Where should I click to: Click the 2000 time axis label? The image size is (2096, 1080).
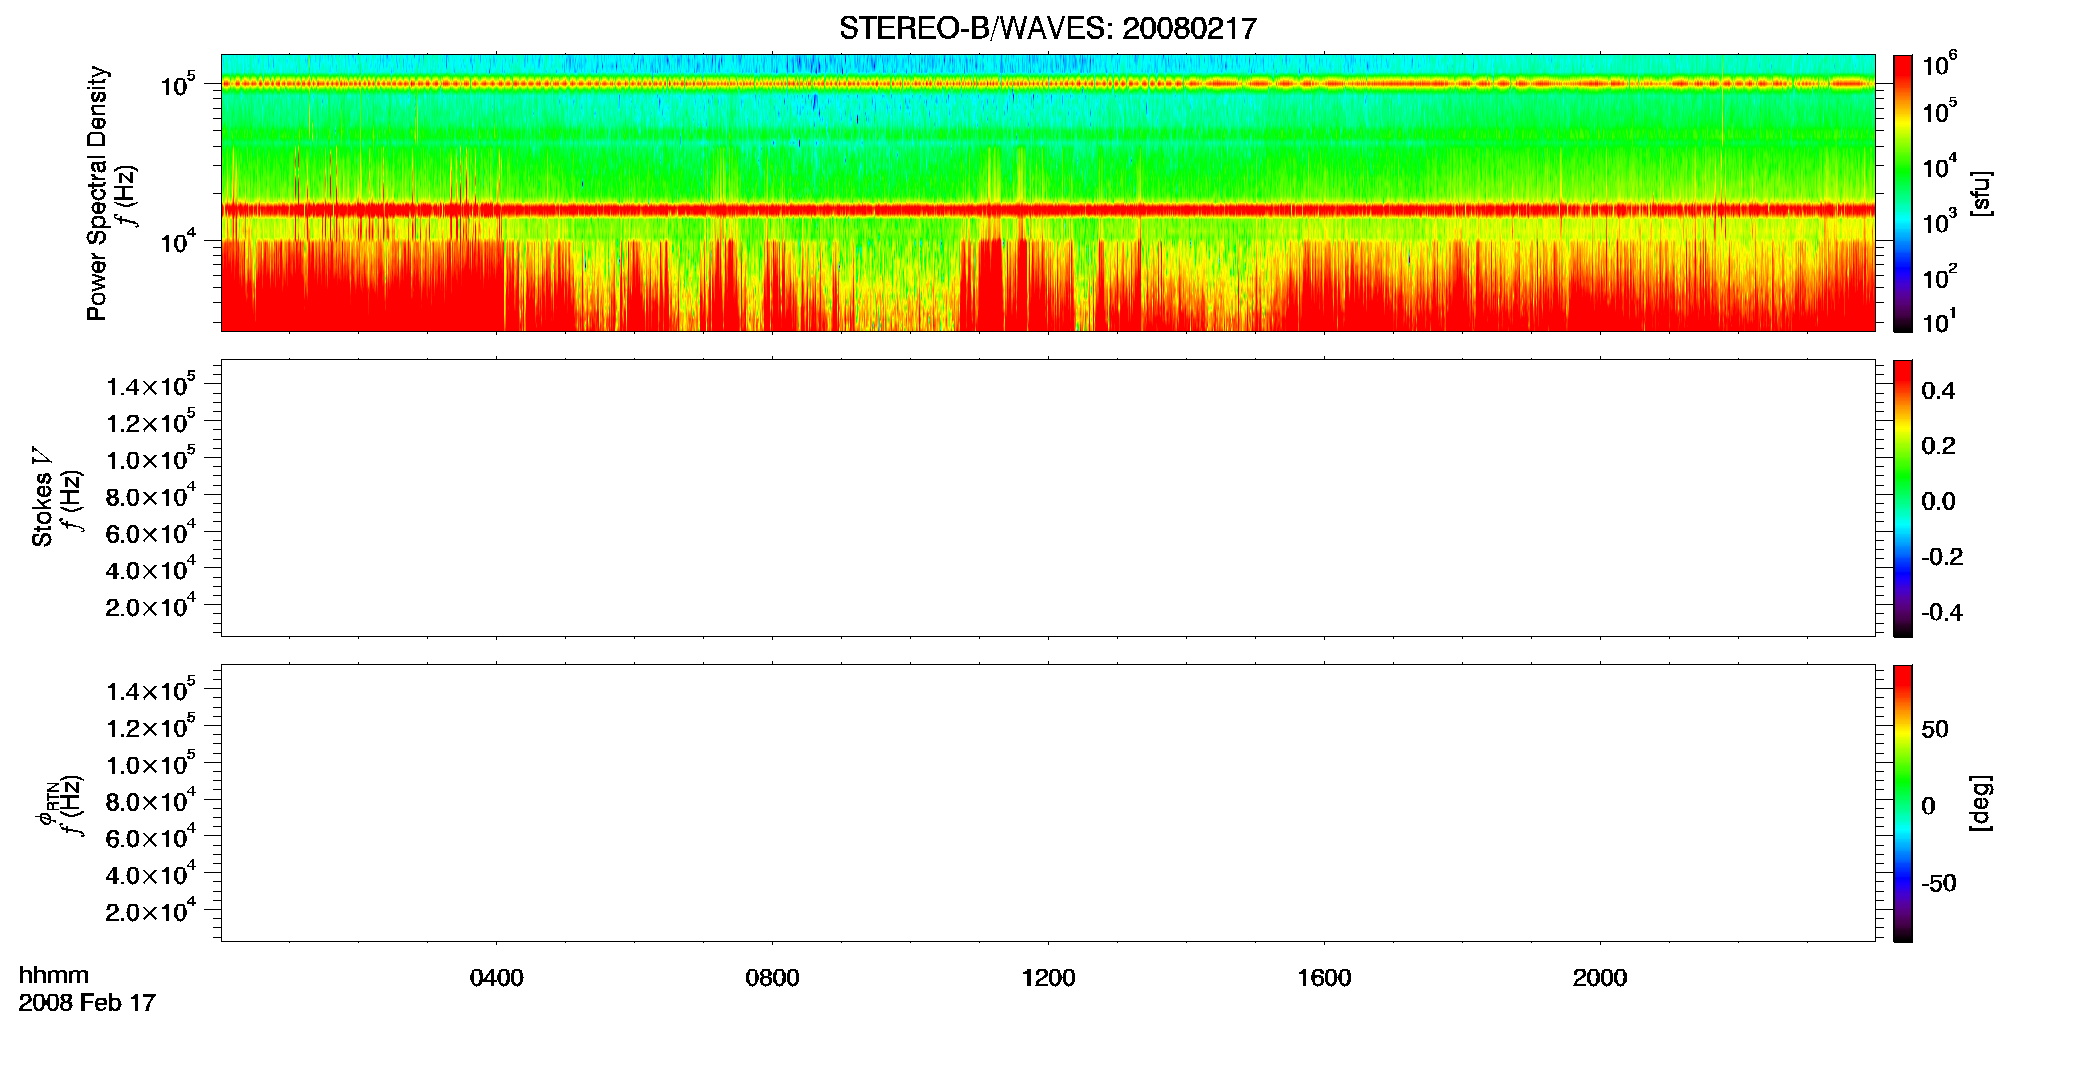[x=1600, y=978]
